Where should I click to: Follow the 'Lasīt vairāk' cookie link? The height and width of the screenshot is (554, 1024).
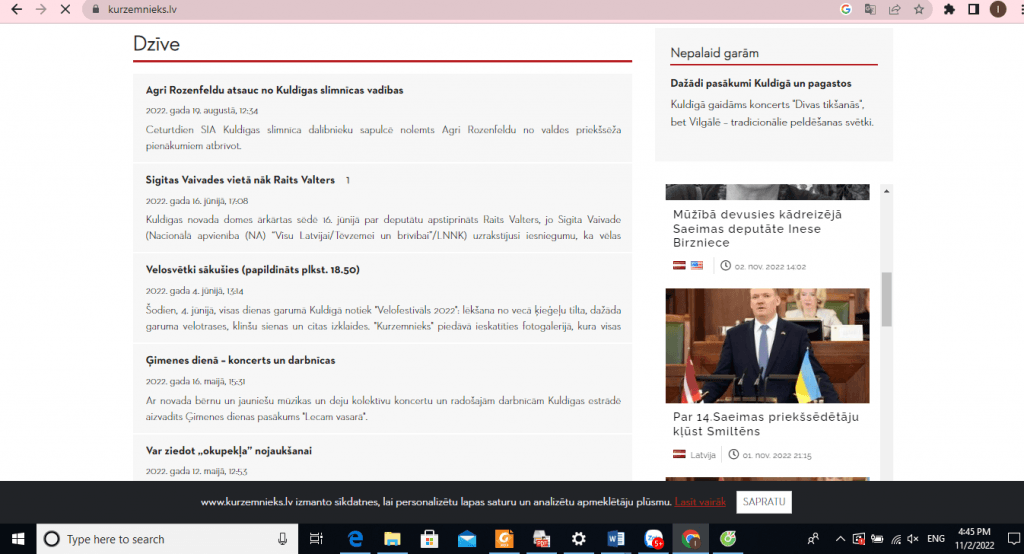(x=700, y=502)
